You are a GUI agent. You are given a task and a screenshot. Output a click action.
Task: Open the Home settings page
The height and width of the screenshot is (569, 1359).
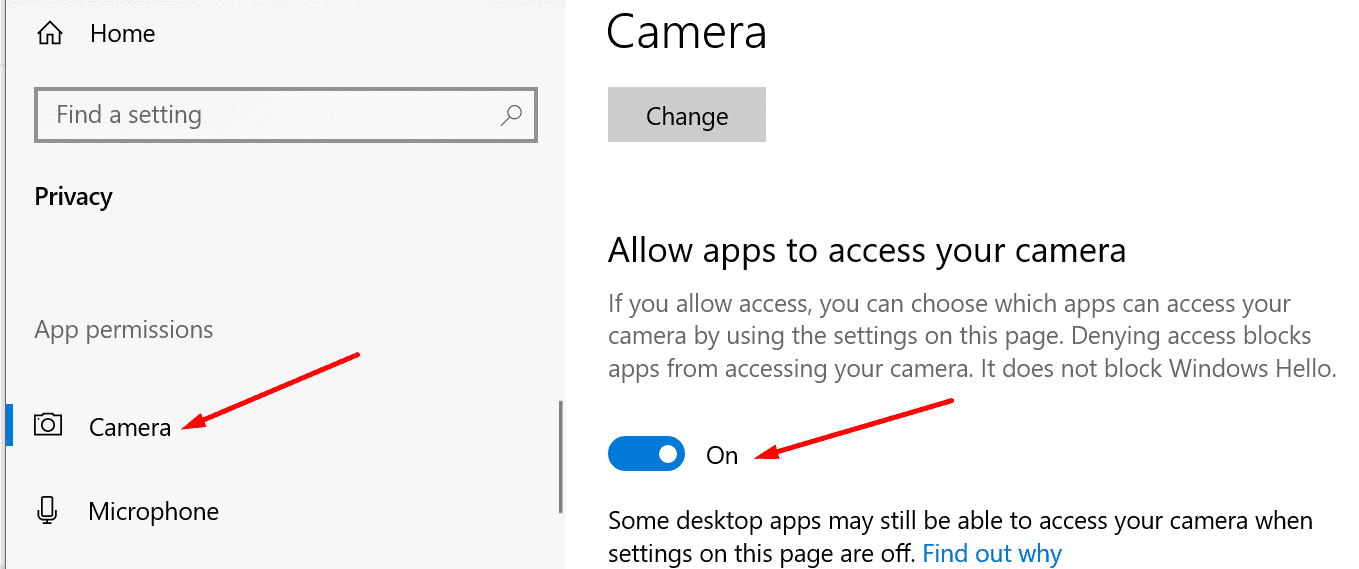(123, 33)
